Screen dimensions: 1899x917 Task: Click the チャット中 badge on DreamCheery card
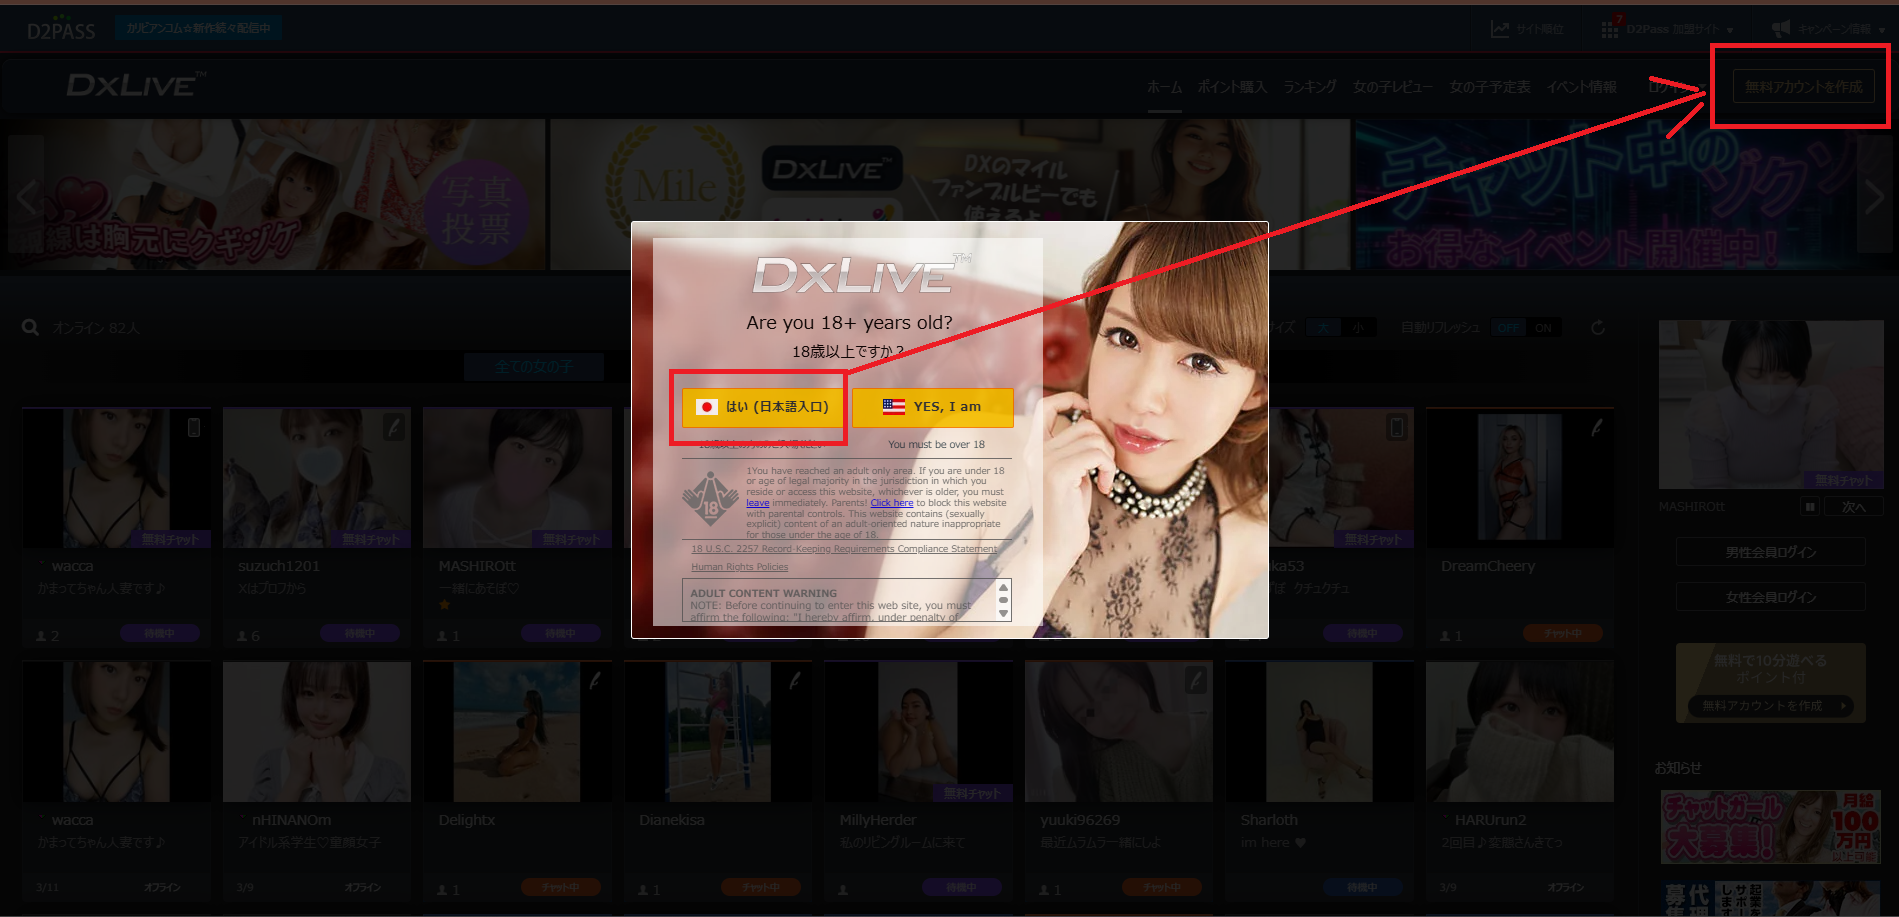point(1563,633)
